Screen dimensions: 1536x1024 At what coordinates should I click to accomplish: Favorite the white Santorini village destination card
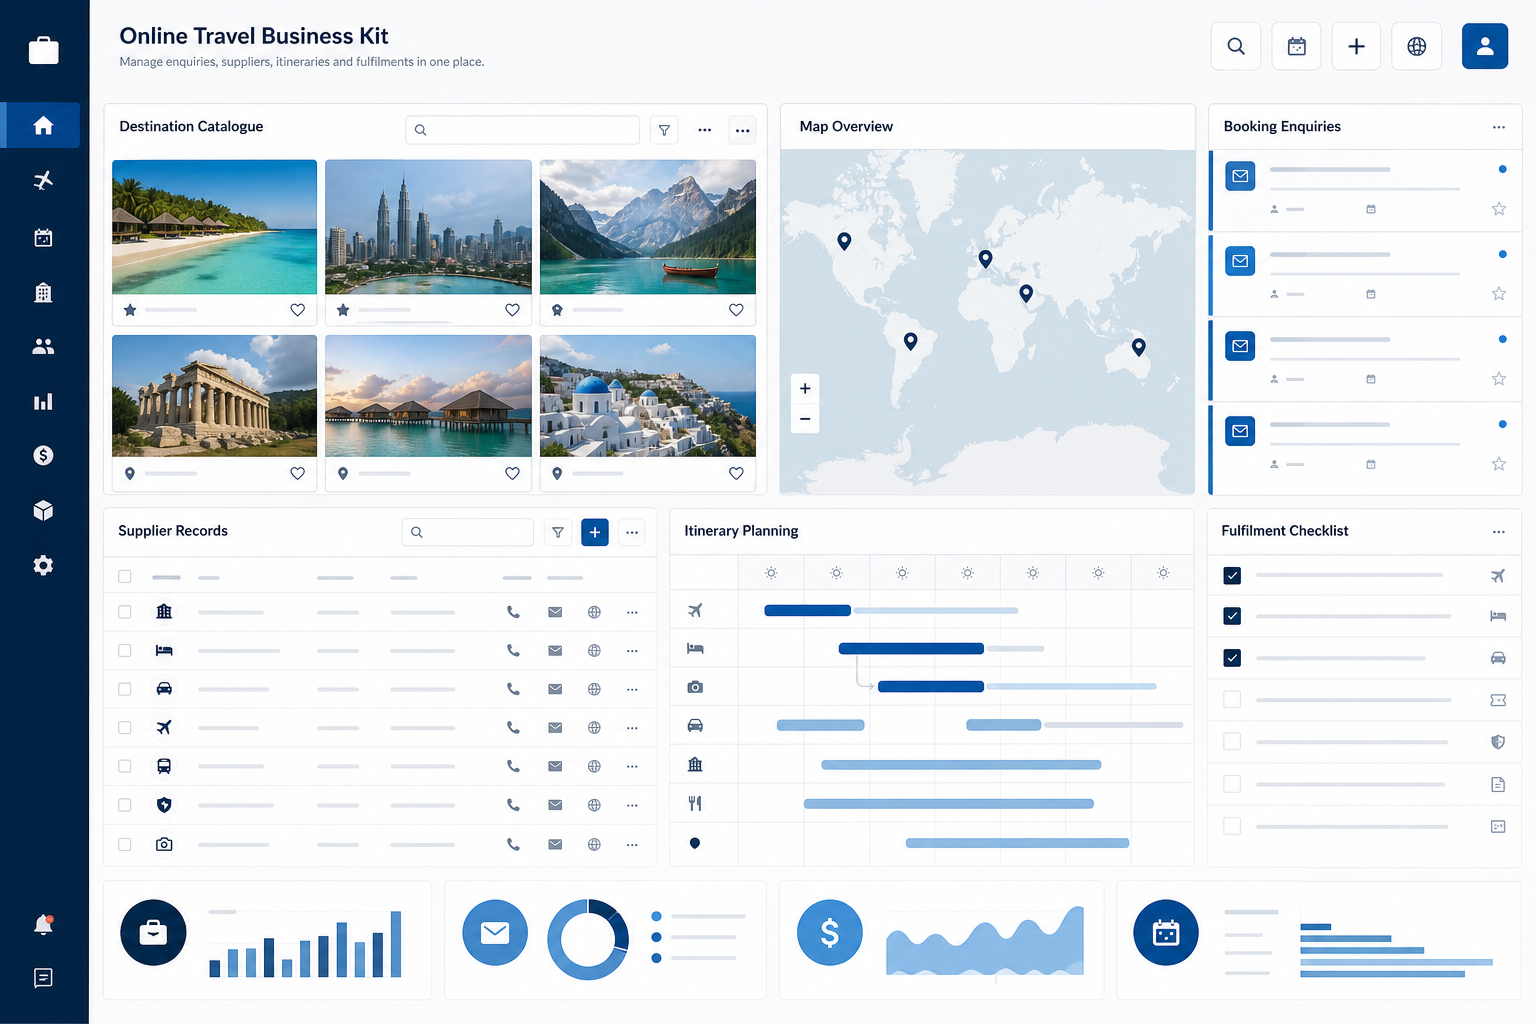pos(736,473)
